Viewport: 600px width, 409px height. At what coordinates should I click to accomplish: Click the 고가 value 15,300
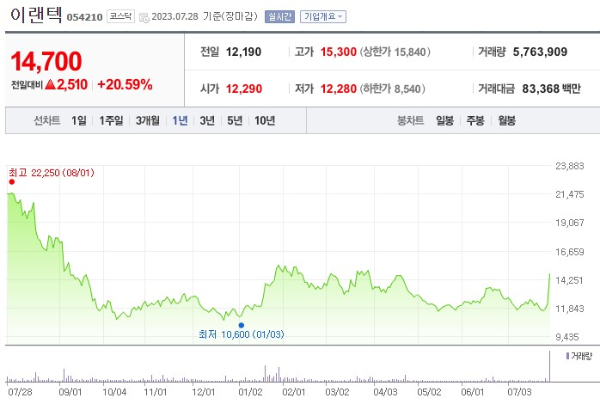(x=338, y=52)
